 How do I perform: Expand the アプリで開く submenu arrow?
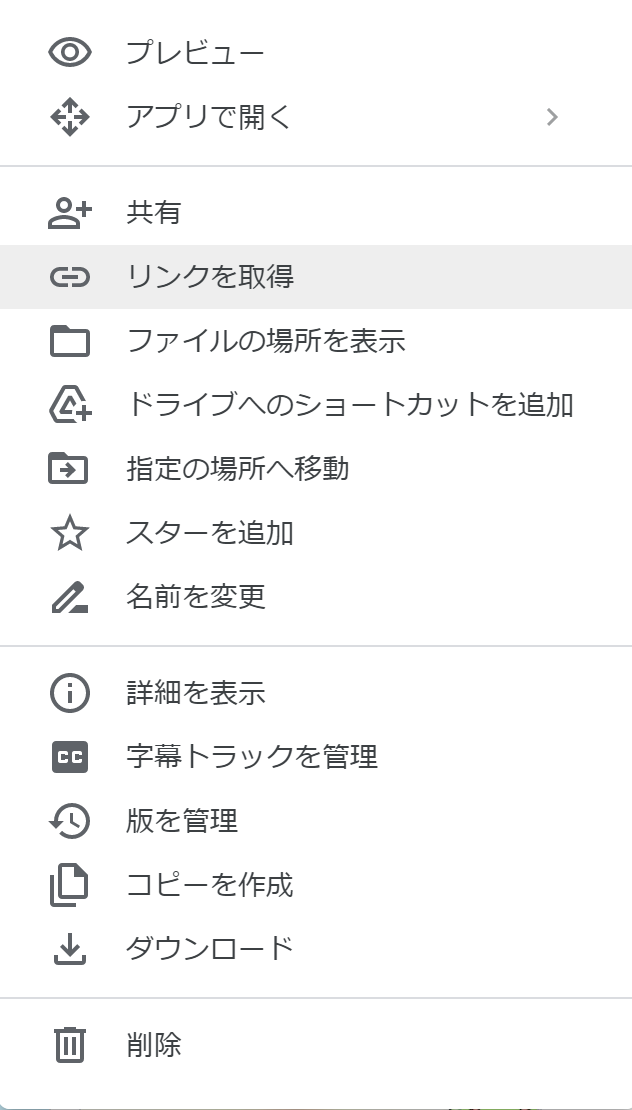point(552,117)
